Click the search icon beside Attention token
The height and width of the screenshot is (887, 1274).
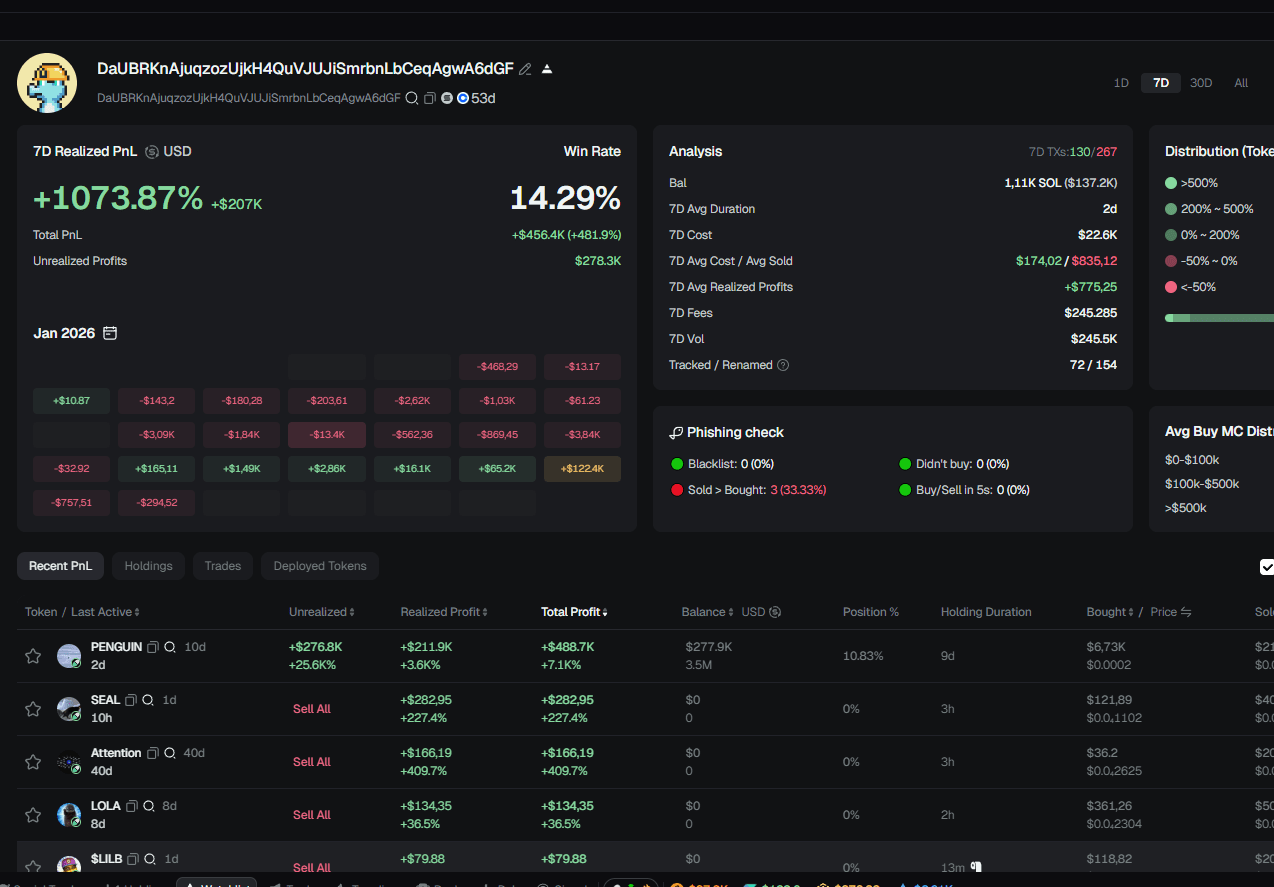[x=170, y=753]
